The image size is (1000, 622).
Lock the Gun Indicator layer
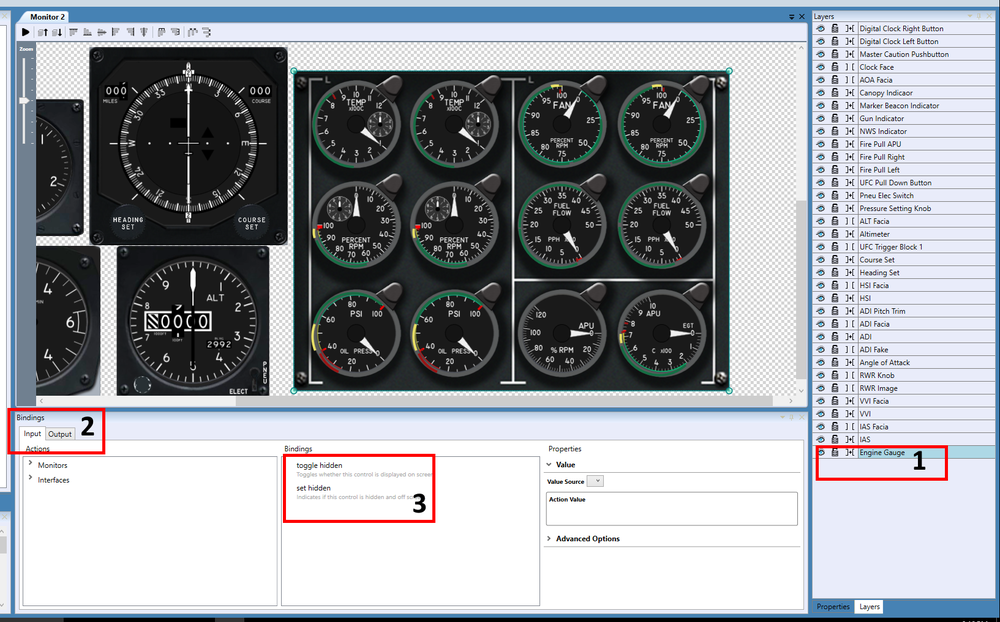coord(835,119)
